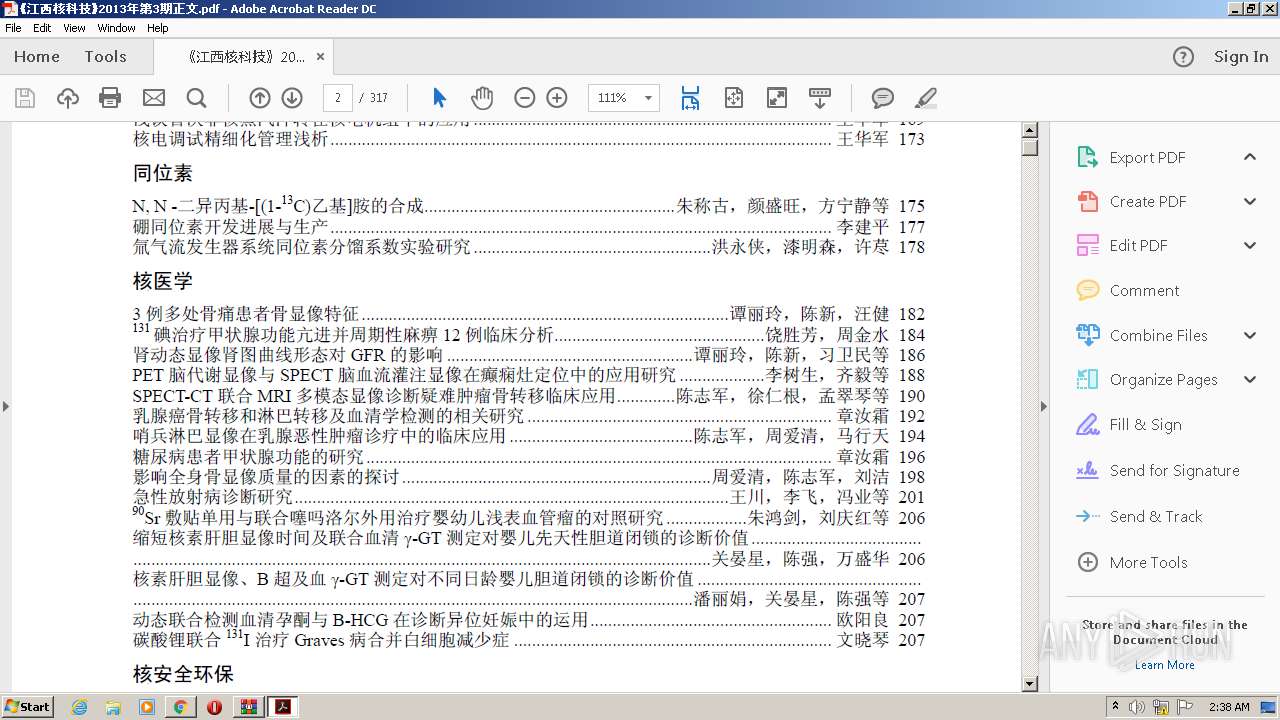Open the File menu
This screenshot has height=720, width=1280.
click(13, 28)
